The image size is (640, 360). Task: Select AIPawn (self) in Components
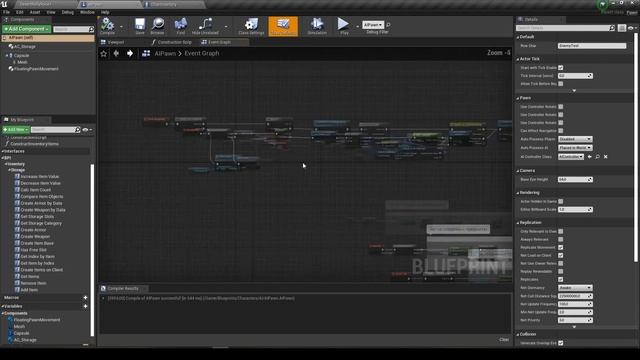[48, 38]
